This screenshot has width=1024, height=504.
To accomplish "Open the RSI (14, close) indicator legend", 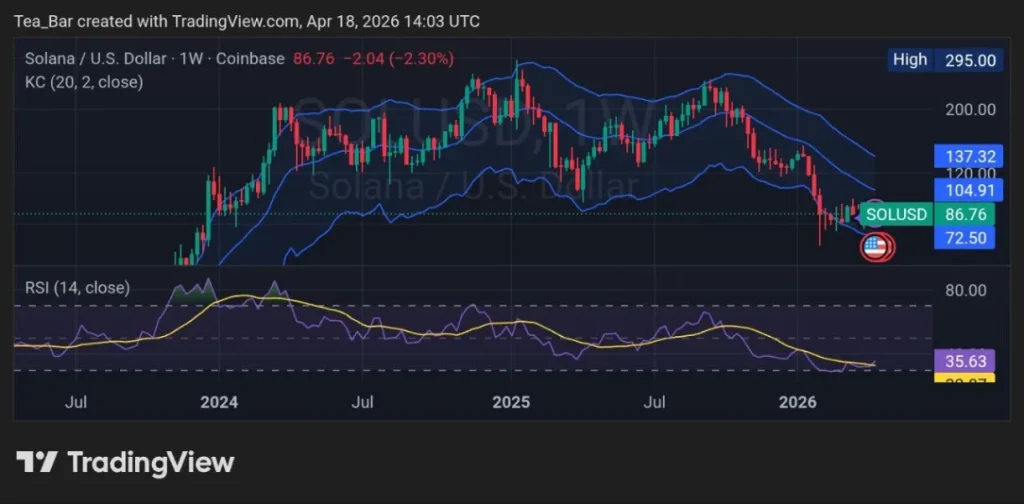I will 77,288.
